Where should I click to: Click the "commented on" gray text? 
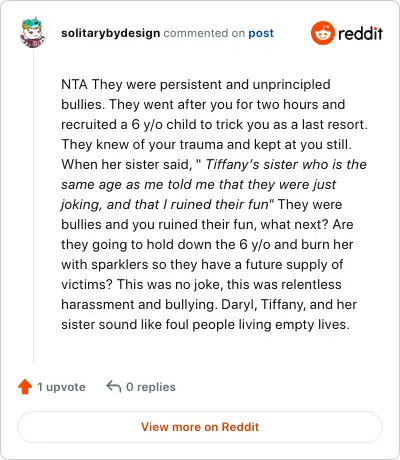[204, 33]
